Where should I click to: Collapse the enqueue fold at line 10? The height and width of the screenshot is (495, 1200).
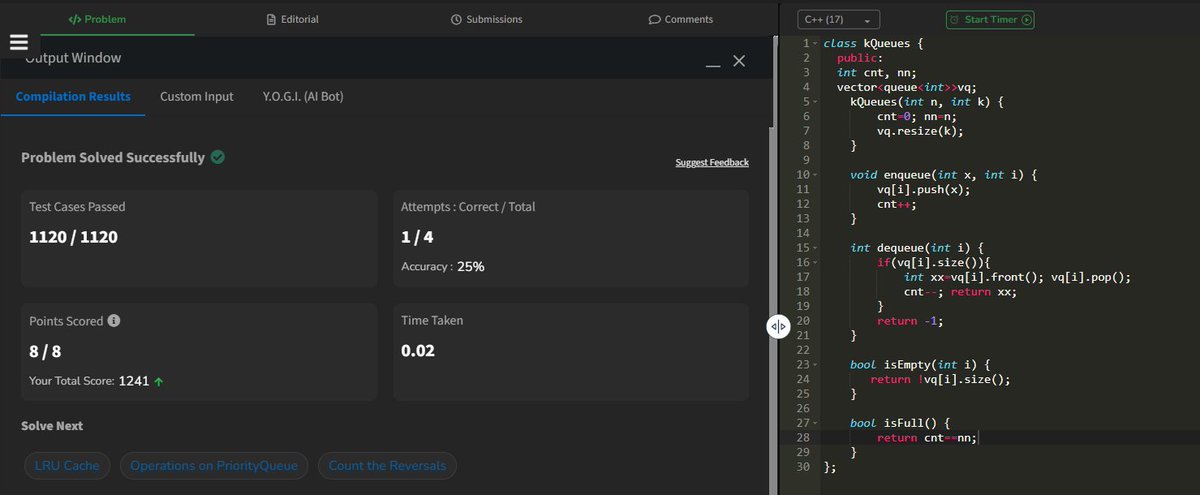816,175
